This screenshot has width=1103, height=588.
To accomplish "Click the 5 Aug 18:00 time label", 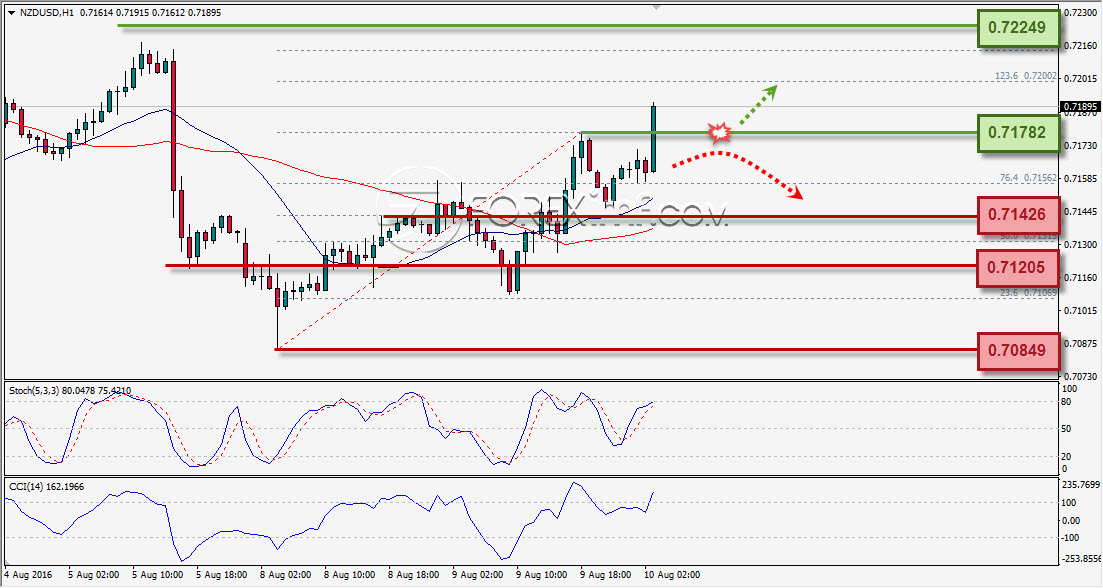I will [x=222, y=575].
